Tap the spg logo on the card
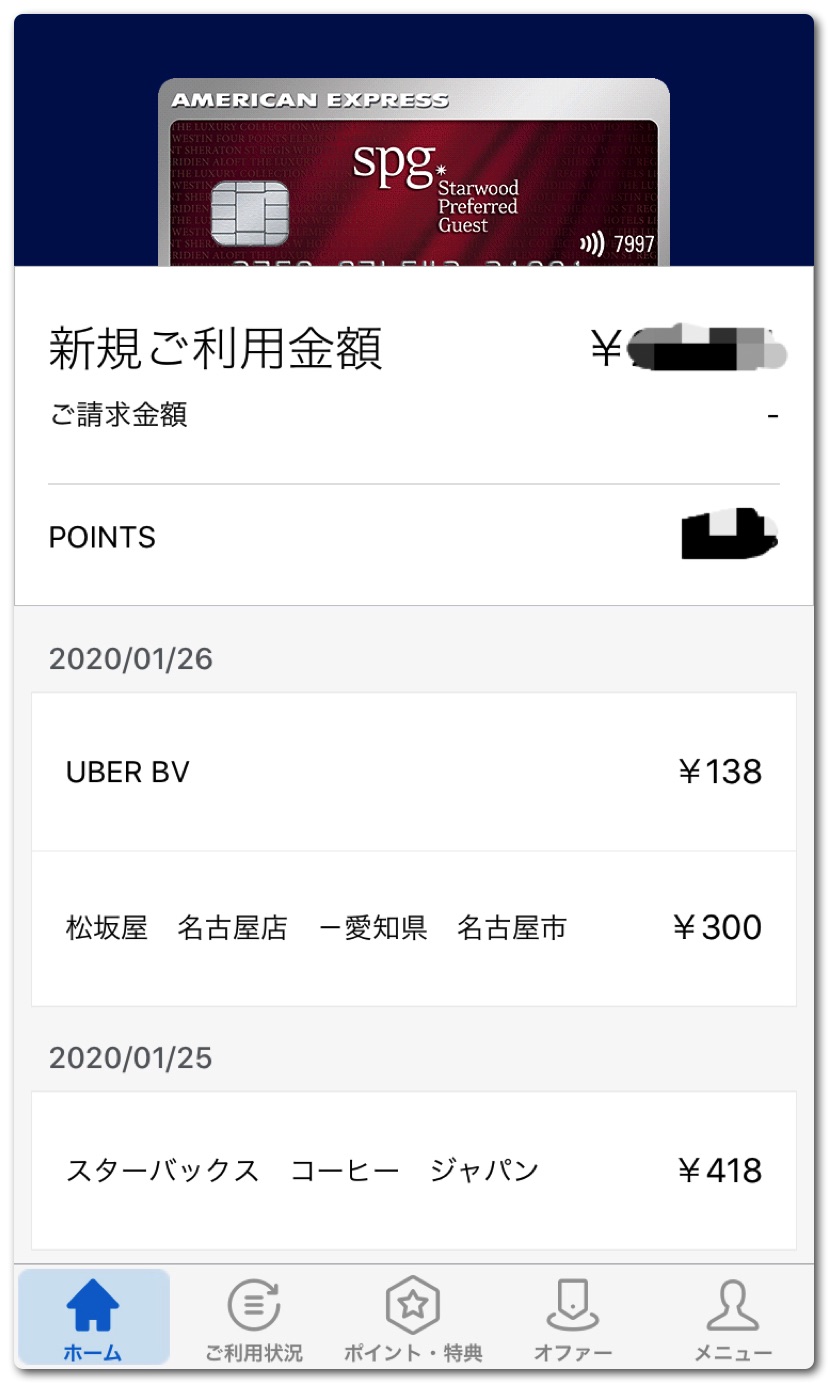The width and height of the screenshot is (828, 1383). tap(393, 164)
